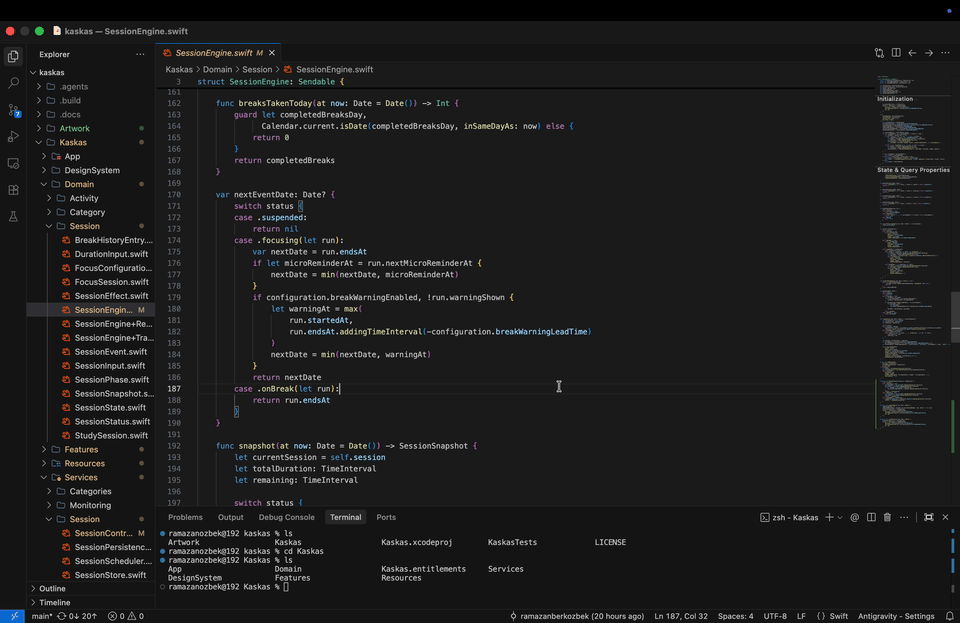
Task: Open the Search view in activity bar
Action: pyautogui.click(x=13, y=83)
